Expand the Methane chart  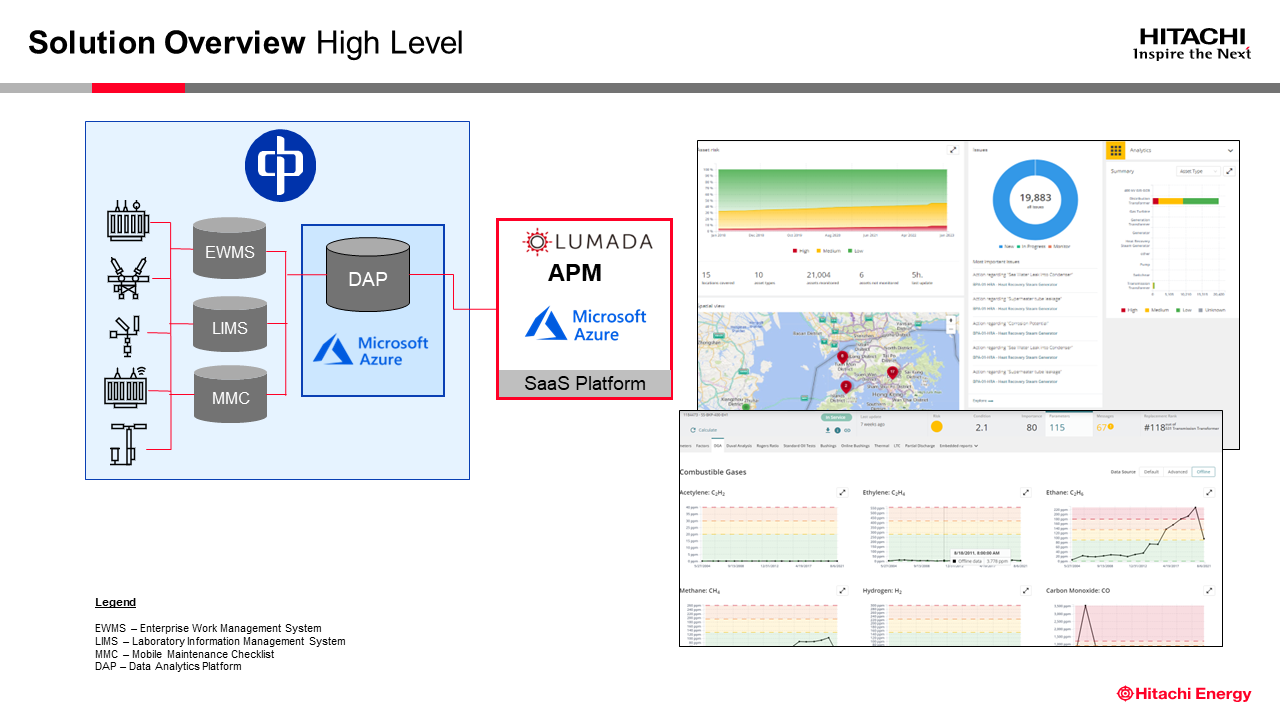[842, 591]
